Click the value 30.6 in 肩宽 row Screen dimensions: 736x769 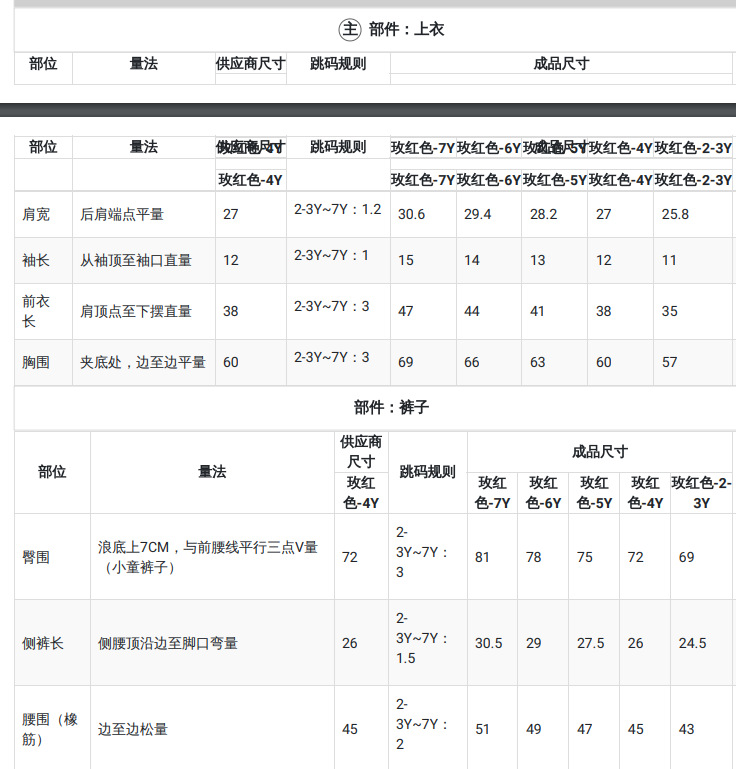[411, 214]
